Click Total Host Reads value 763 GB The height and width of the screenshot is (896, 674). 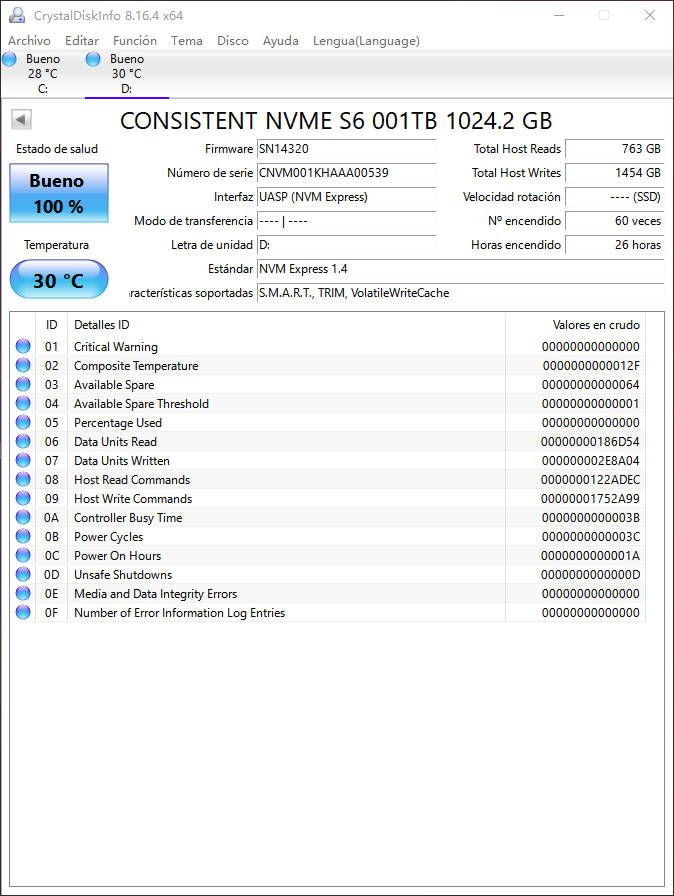point(615,149)
